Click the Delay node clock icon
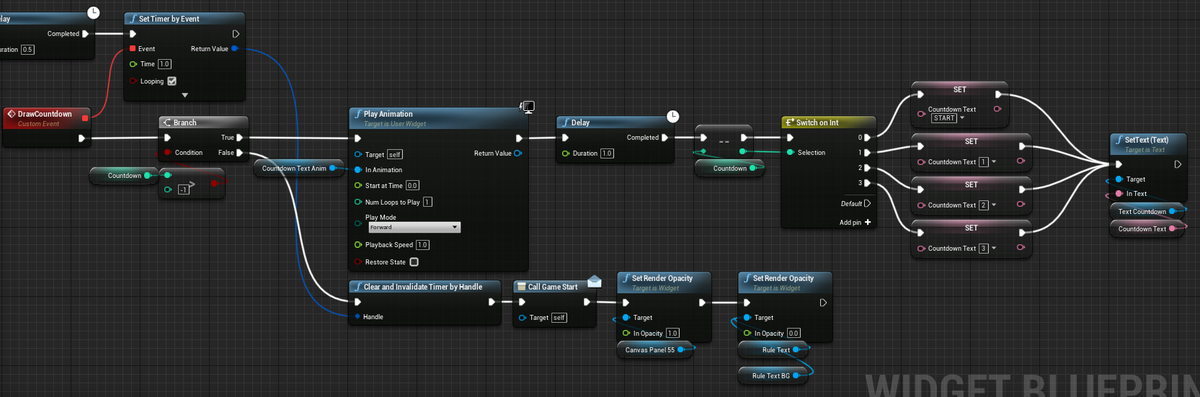 coord(673,115)
